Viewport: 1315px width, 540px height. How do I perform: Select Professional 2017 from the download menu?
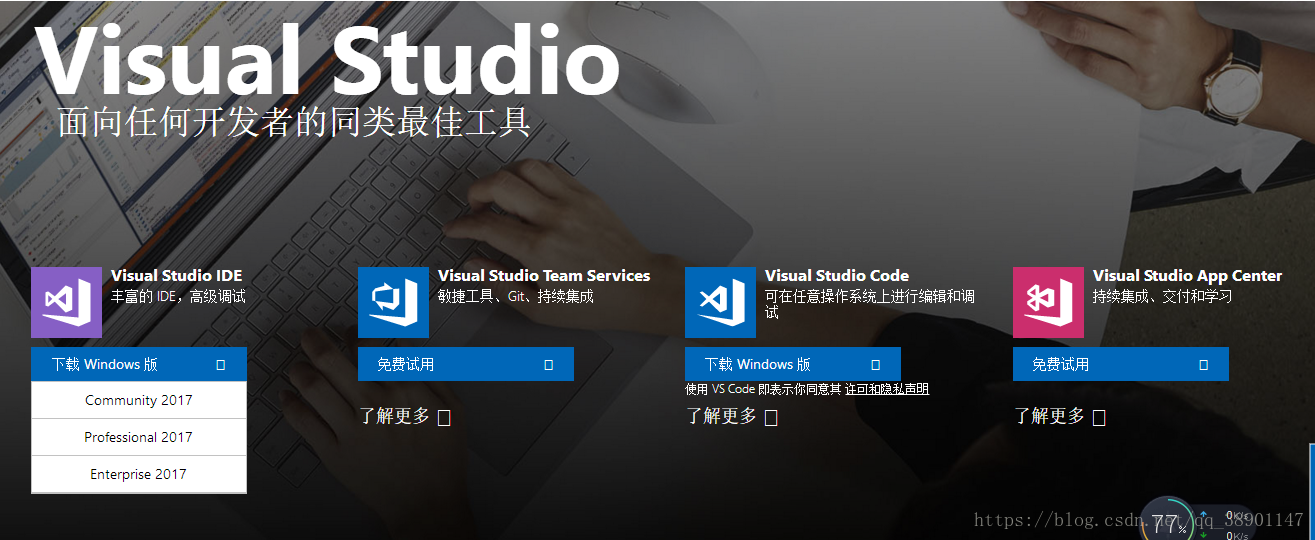pyautogui.click(x=139, y=437)
